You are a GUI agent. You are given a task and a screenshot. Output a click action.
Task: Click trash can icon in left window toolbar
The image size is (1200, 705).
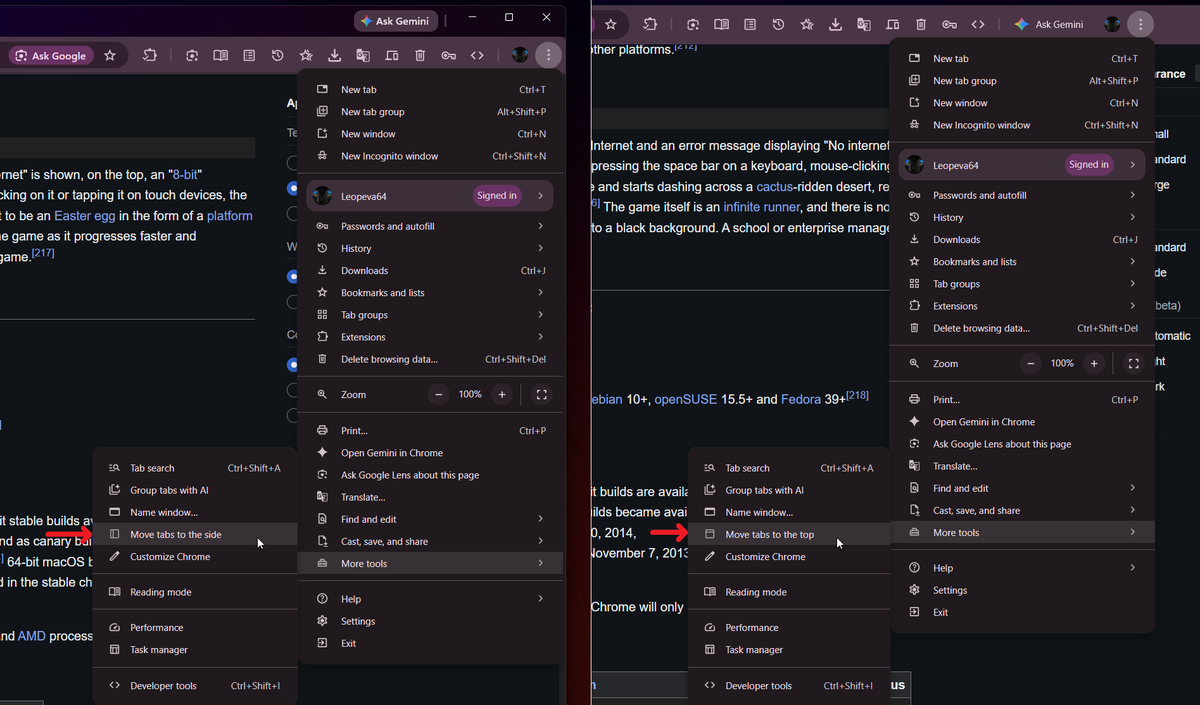(x=421, y=56)
